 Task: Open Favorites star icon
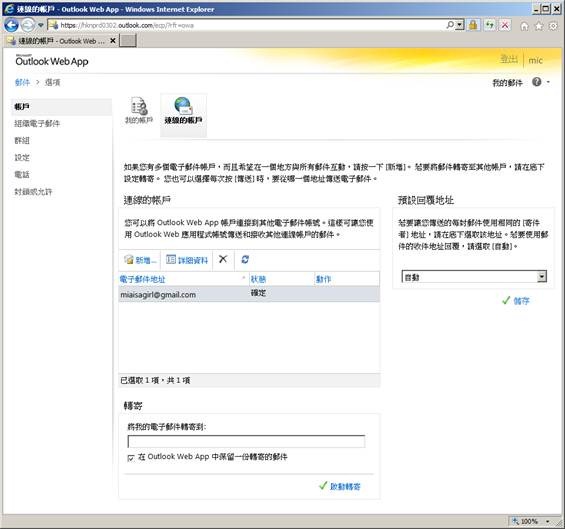539,26
